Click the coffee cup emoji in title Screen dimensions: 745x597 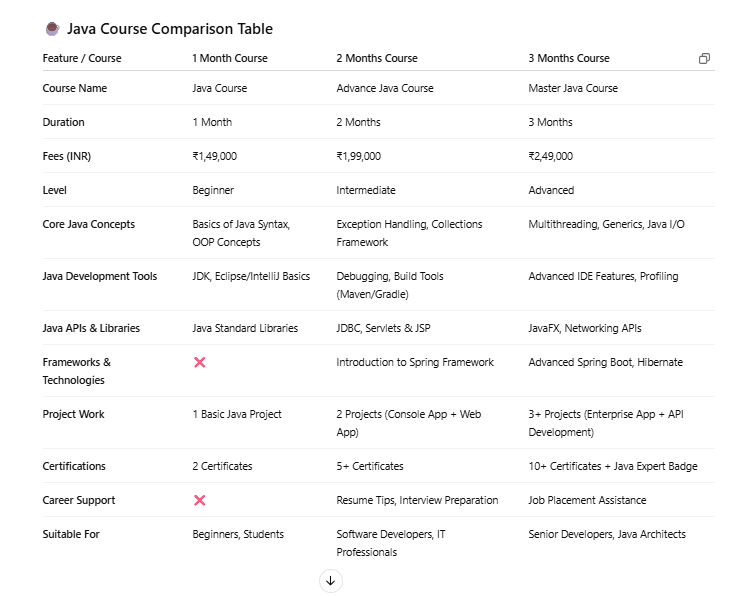52,29
